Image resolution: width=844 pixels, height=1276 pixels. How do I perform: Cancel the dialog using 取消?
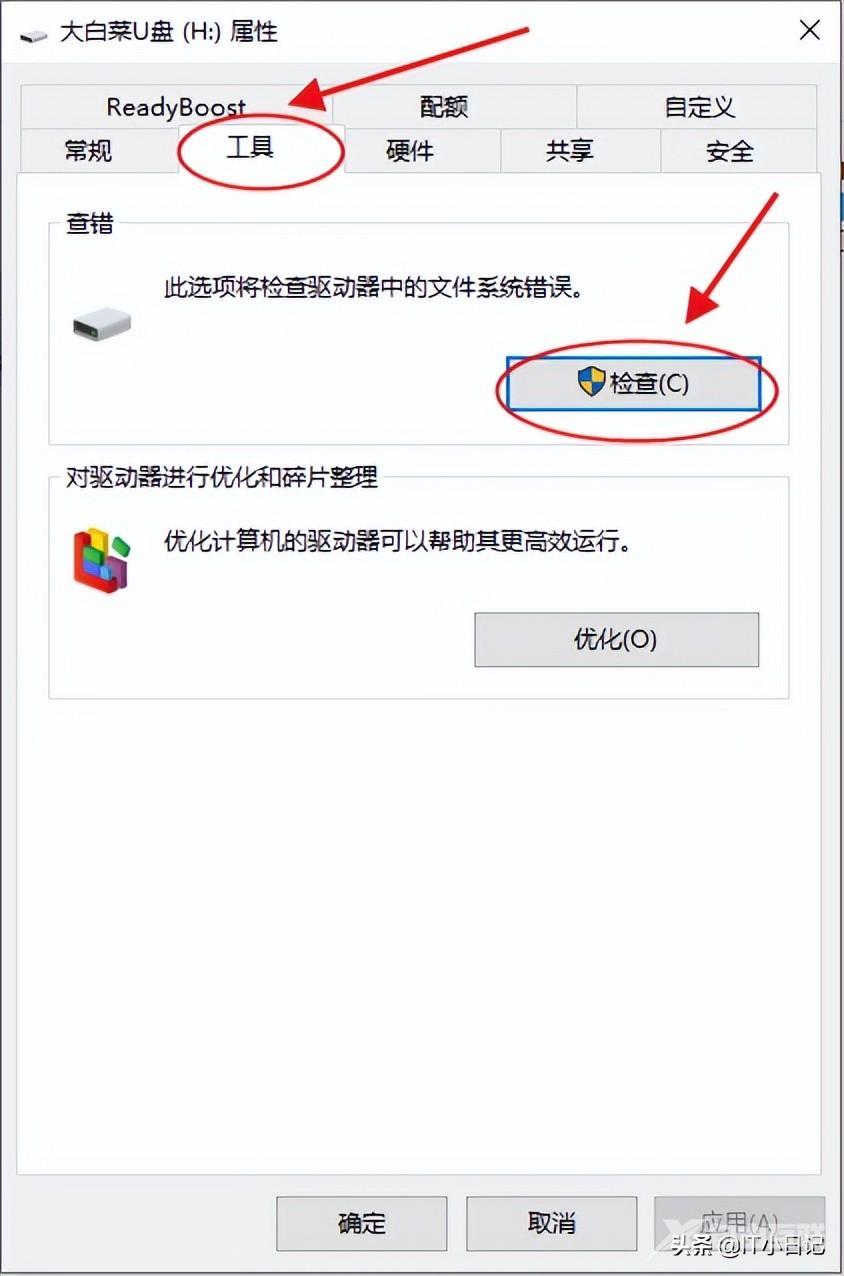pyautogui.click(x=551, y=1223)
